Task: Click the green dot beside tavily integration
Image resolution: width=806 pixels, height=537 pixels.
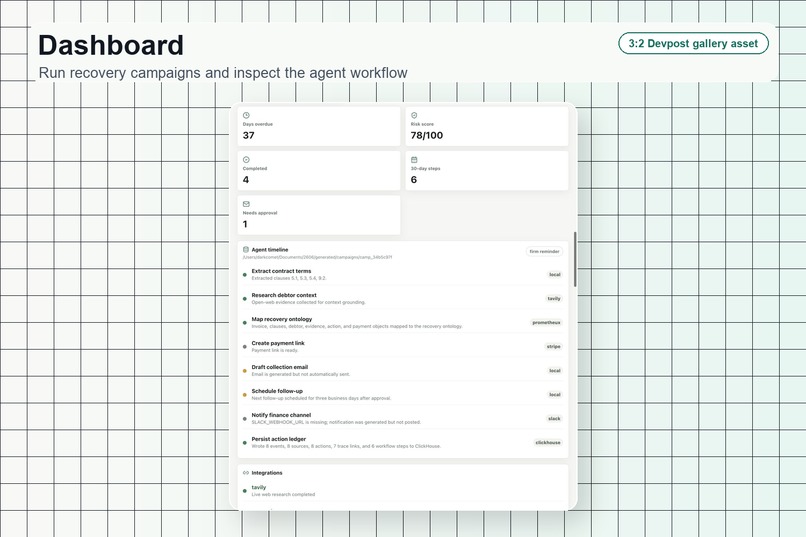Action: click(245, 491)
